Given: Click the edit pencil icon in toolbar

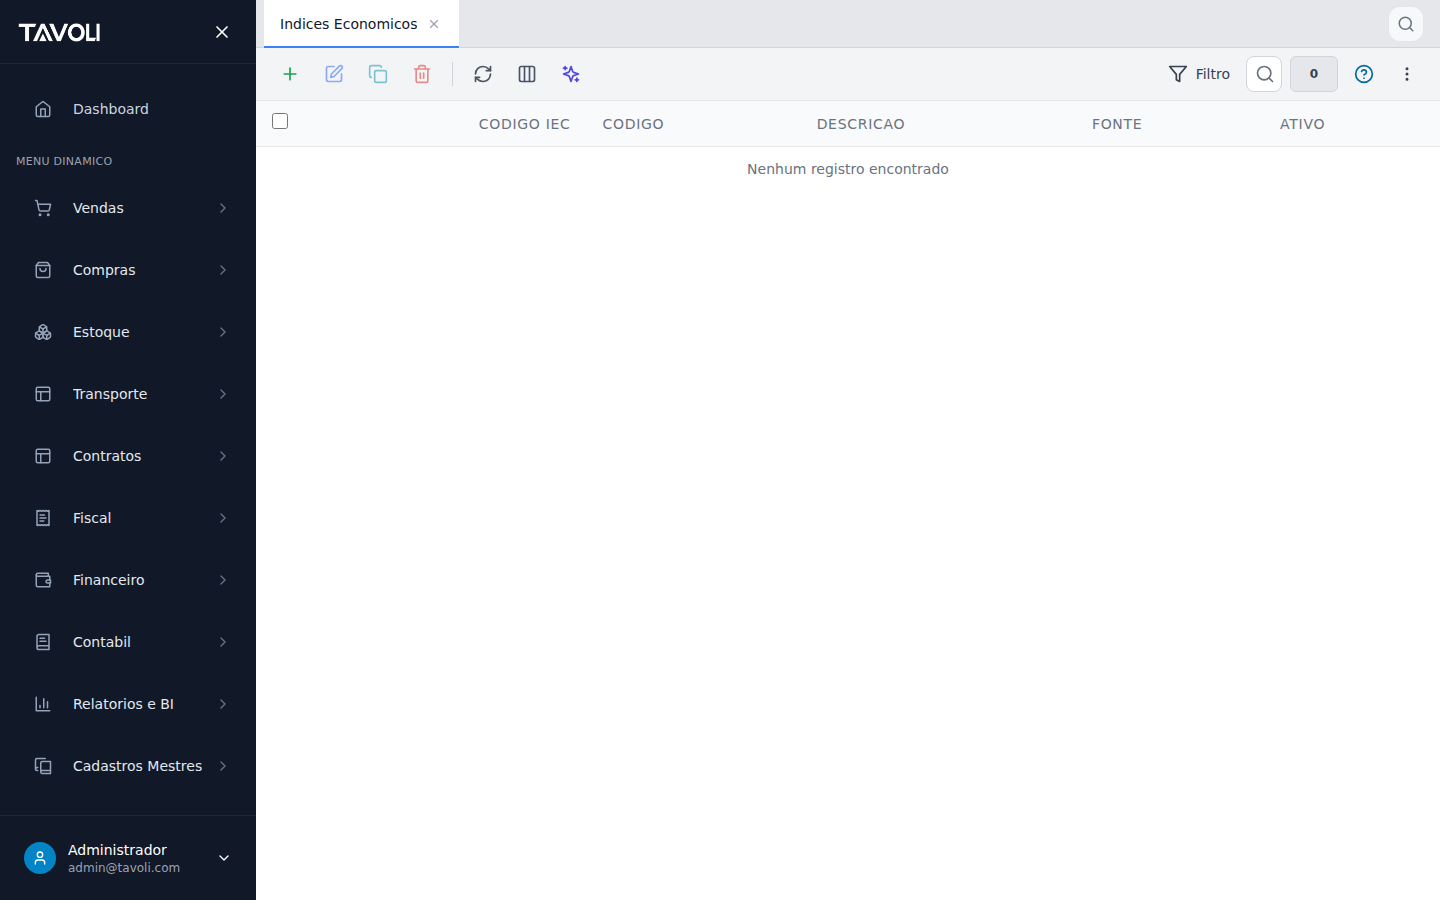Looking at the screenshot, I should pos(334,74).
